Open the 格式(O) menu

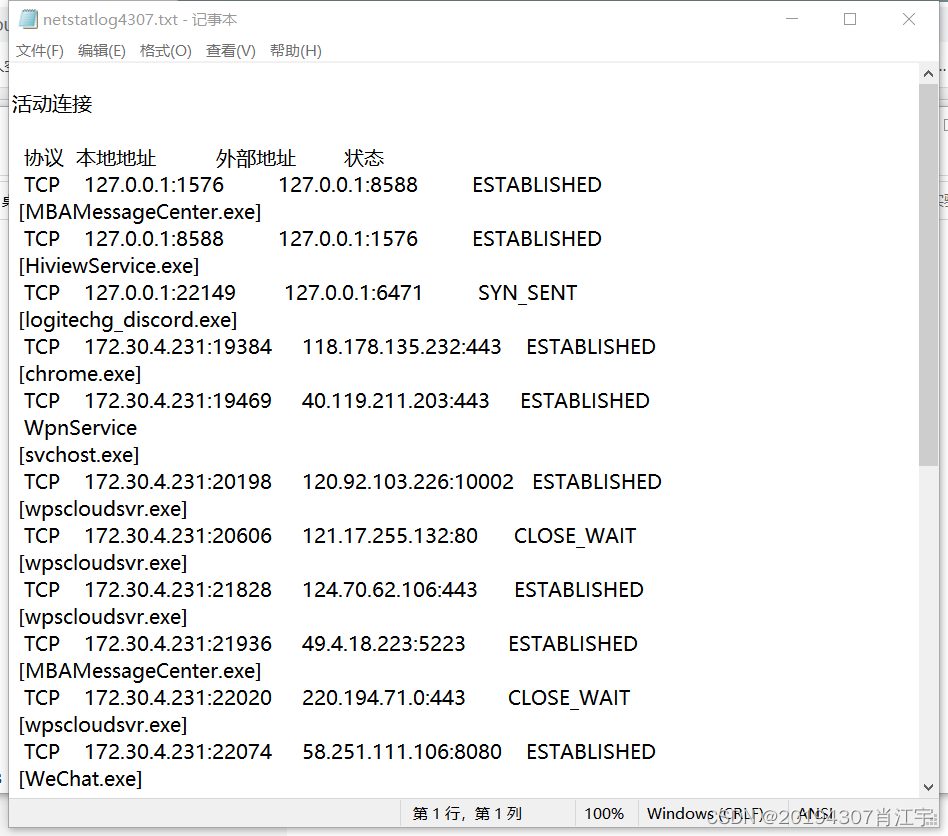tap(165, 51)
